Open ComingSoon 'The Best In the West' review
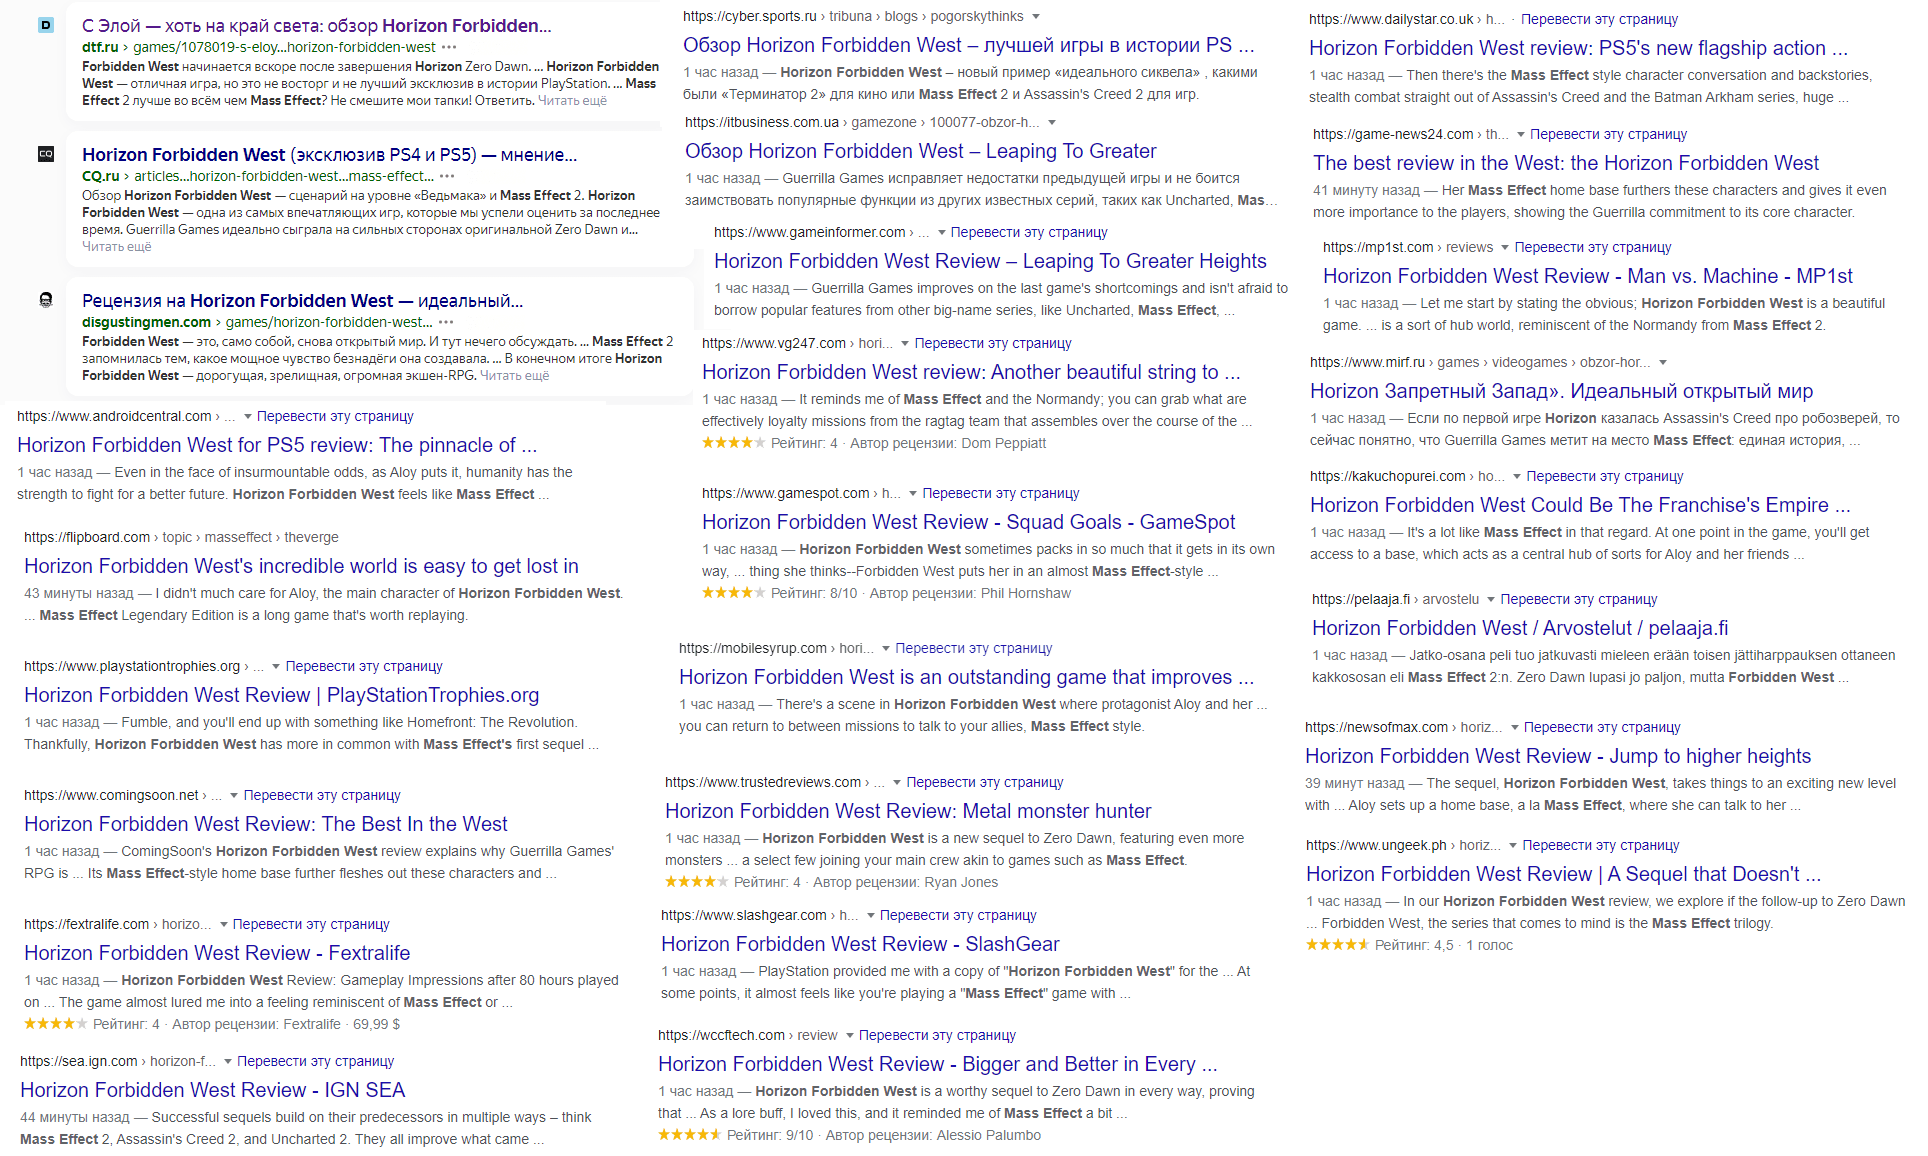1928x1156 pixels. point(265,824)
